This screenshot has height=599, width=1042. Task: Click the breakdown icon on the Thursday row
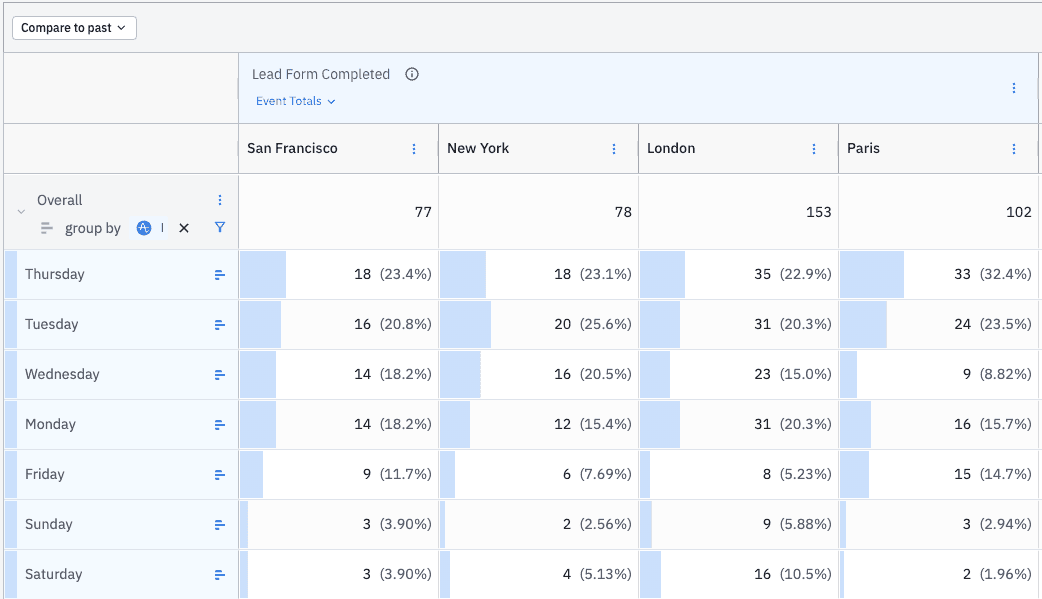pyautogui.click(x=220, y=275)
